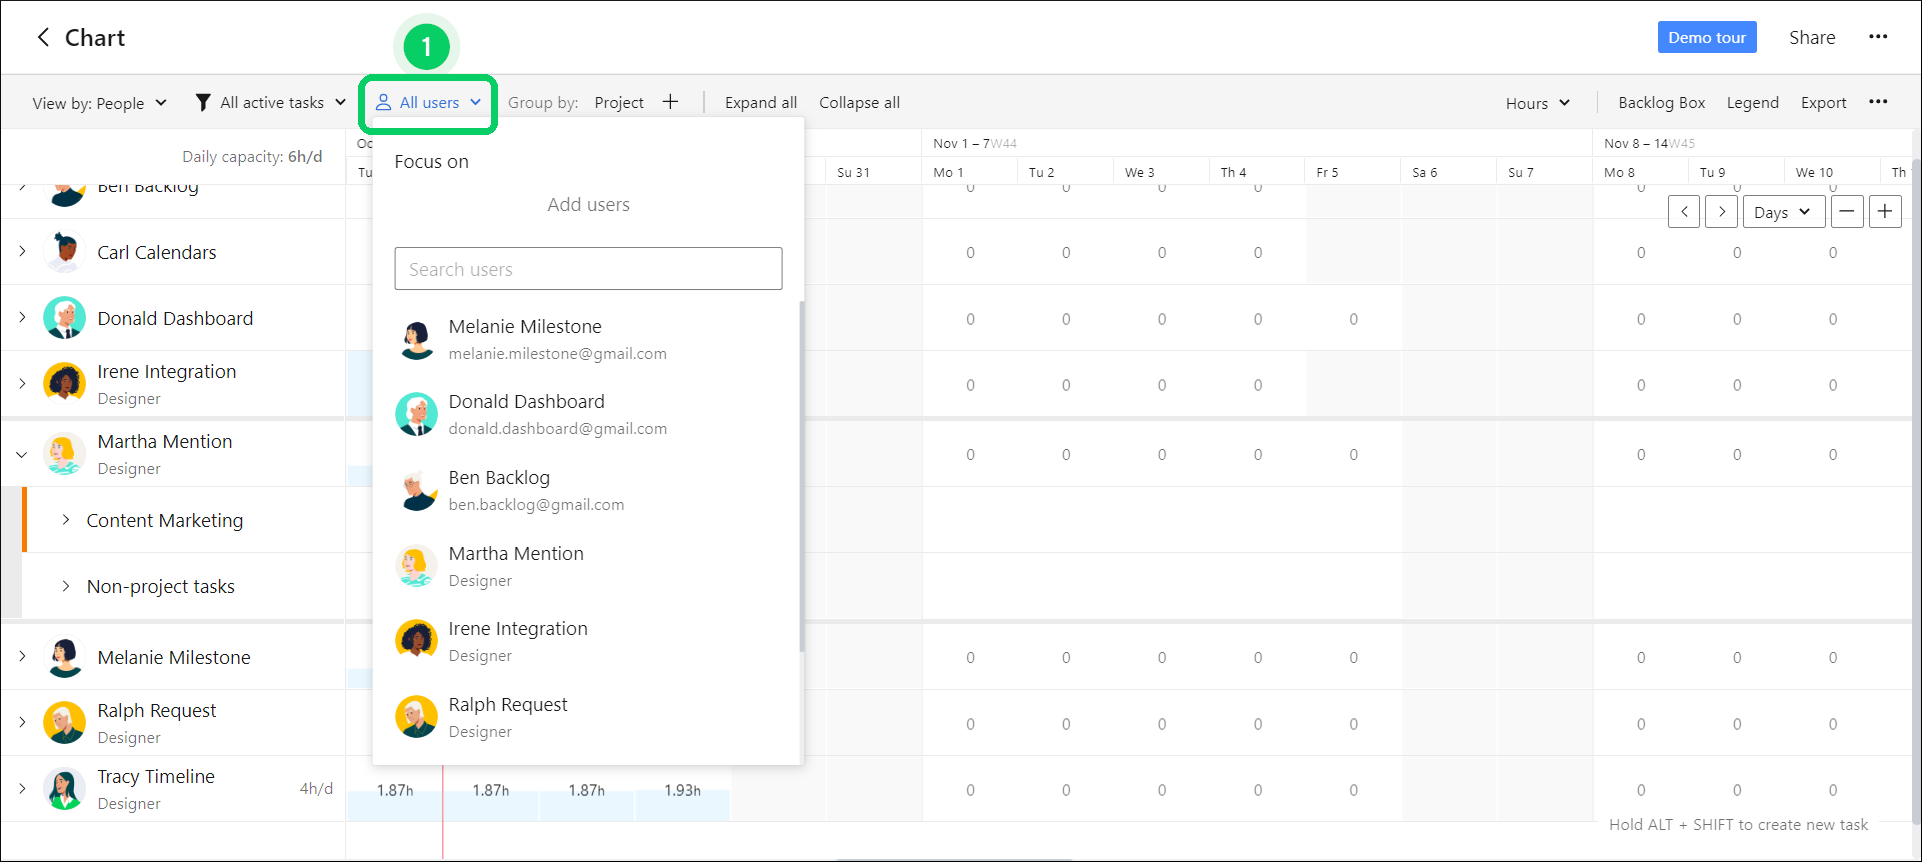Open the toolbar overflow menu after Export
Image resolution: width=1922 pixels, height=862 pixels.
click(x=1878, y=102)
